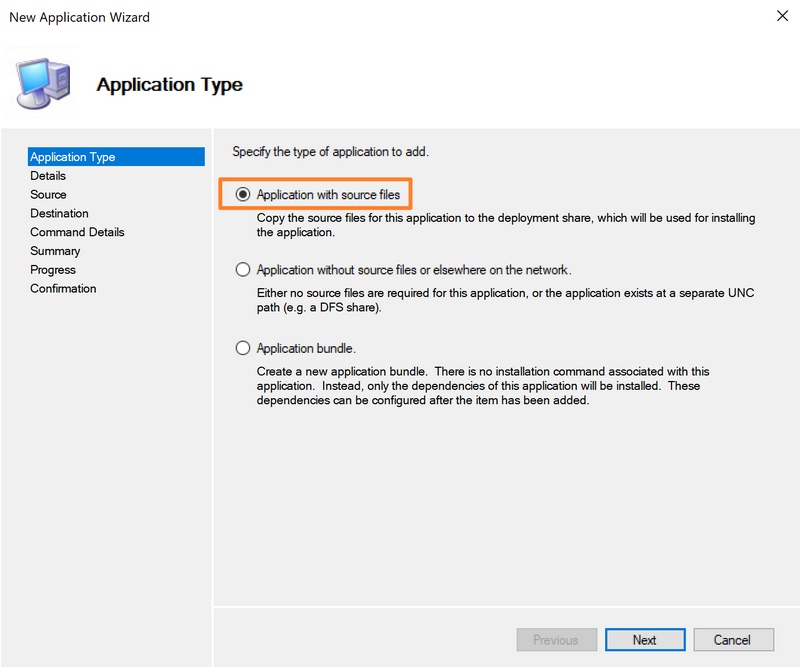Jump to the Destination wizard step
This screenshot has width=800, height=667.
59,213
